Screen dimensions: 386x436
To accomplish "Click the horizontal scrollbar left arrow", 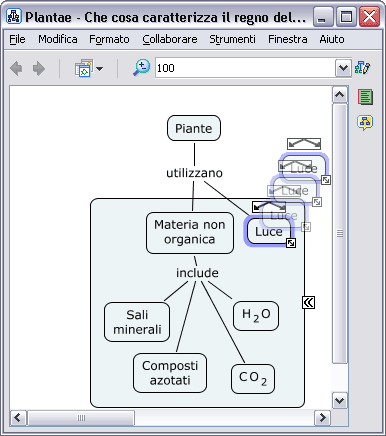I will [x=18, y=417].
